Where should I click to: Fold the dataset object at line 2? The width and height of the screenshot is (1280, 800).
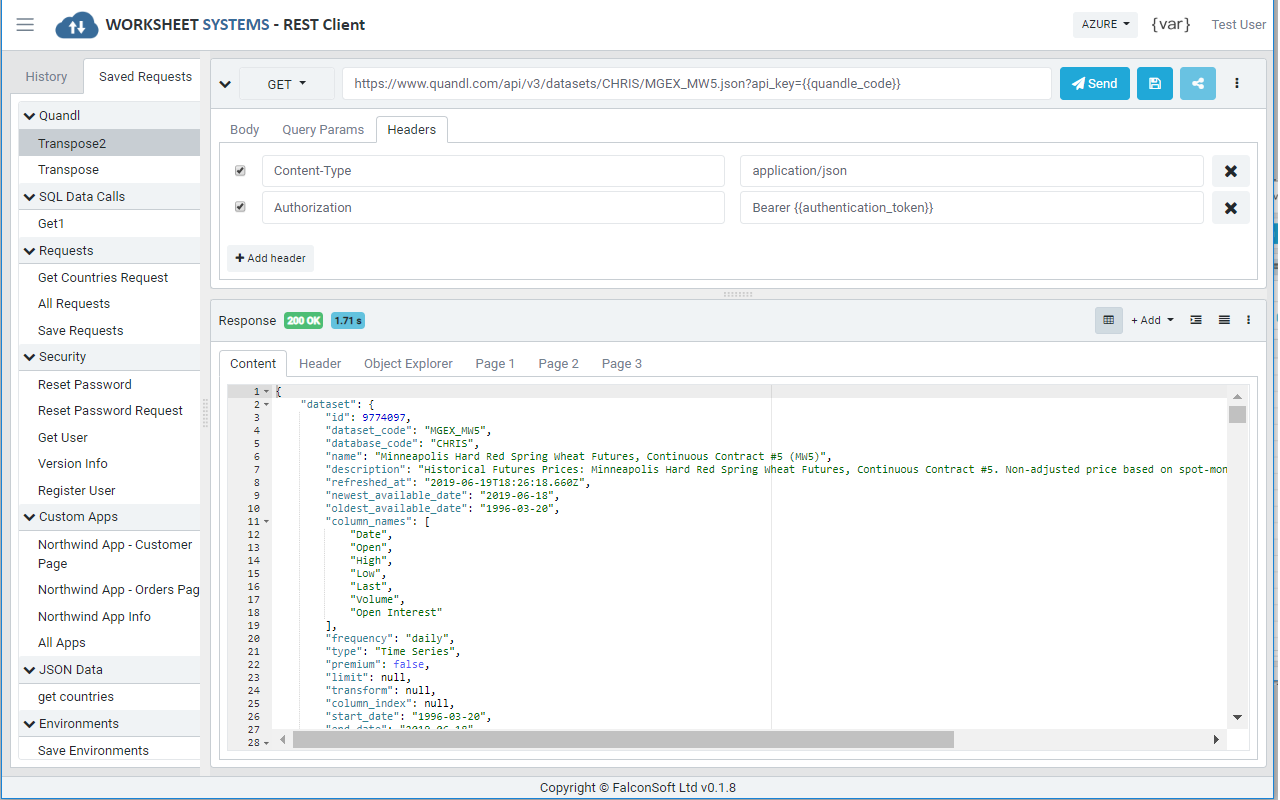click(x=266, y=404)
